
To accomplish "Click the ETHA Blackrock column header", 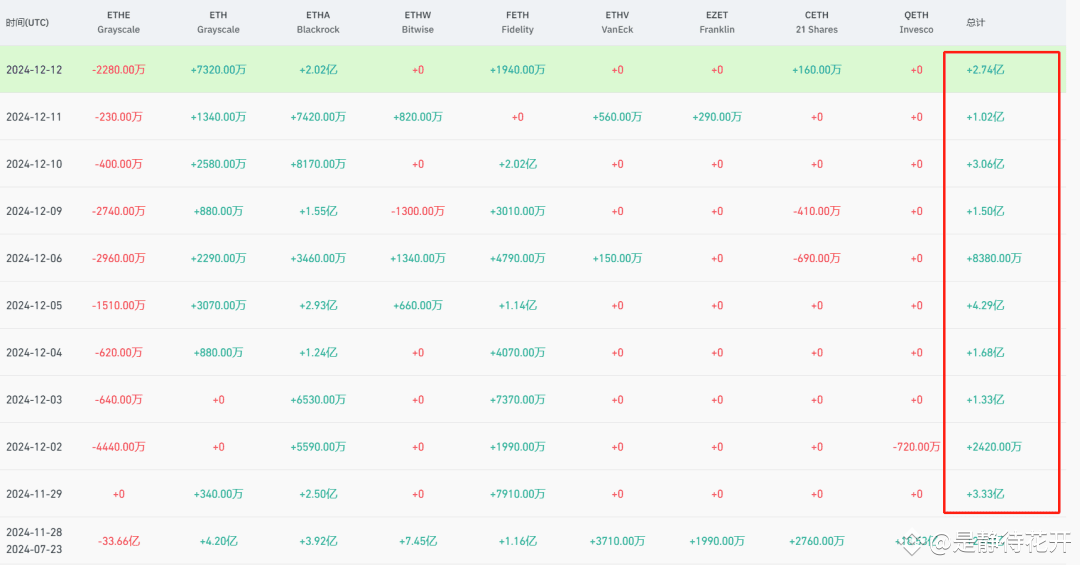I will (x=318, y=22).
